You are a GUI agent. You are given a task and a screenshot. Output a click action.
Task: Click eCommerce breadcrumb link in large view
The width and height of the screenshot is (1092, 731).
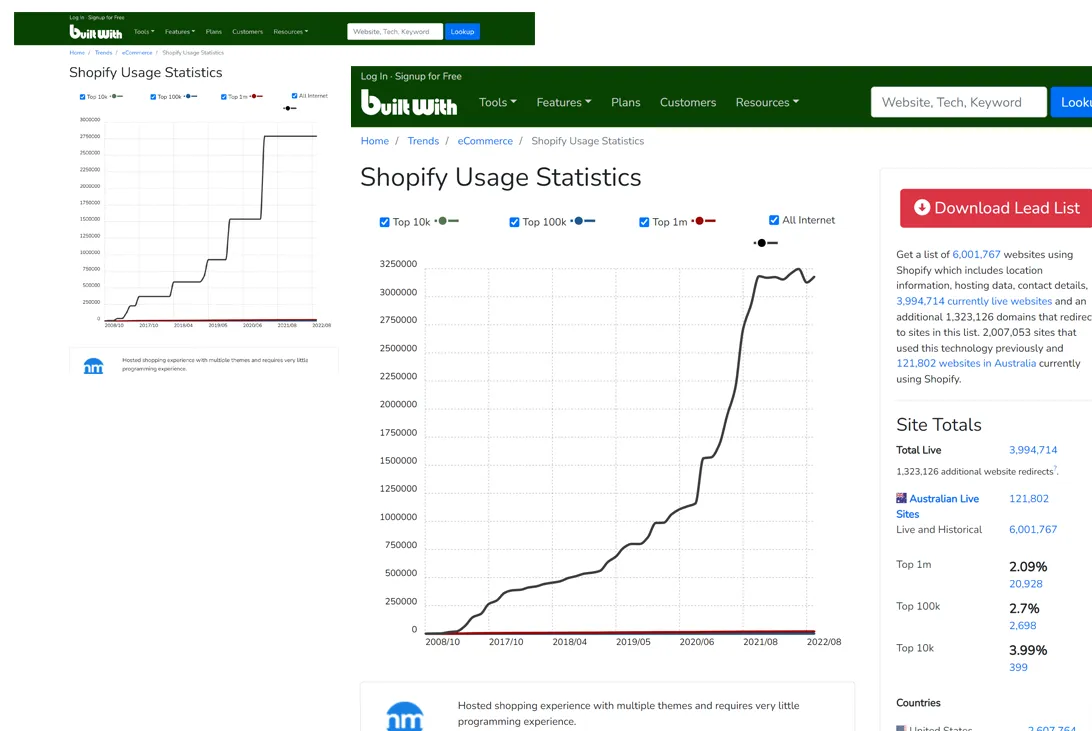tap(485, 141)
